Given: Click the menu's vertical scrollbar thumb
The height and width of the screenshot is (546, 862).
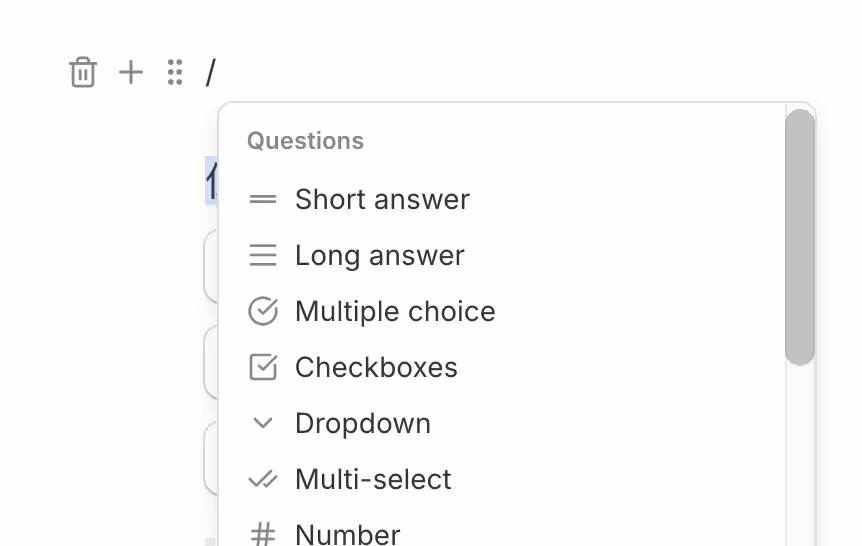Looking at the screenshot, I should click(x=800, y=238).
